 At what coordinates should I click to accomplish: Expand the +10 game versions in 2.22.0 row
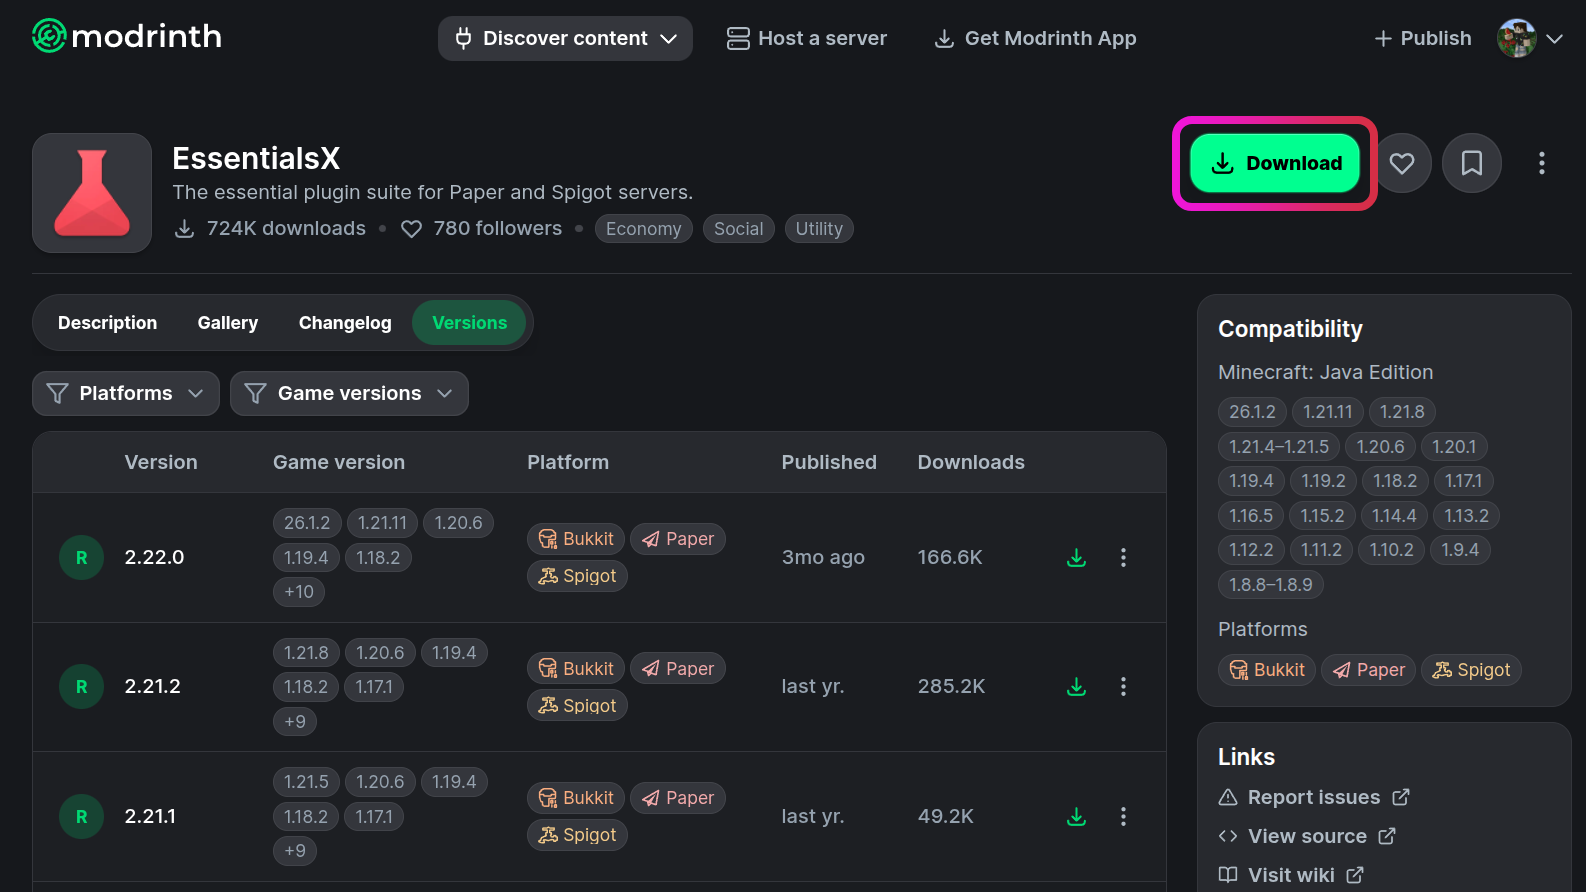point(299,592)
